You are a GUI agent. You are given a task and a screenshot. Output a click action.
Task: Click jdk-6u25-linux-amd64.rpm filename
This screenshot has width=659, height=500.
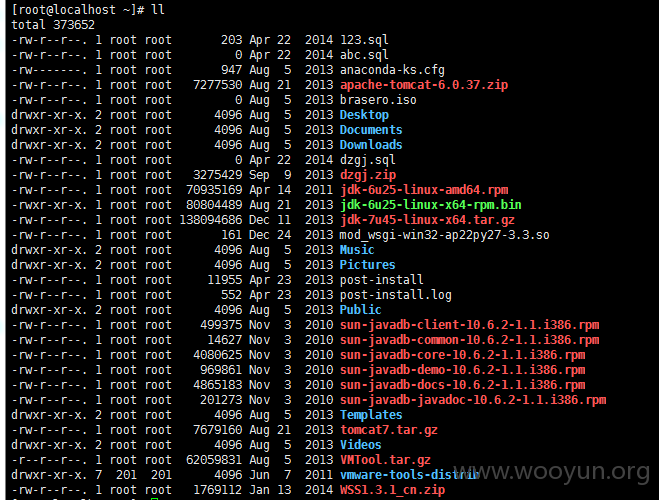(x=424, y=190)
